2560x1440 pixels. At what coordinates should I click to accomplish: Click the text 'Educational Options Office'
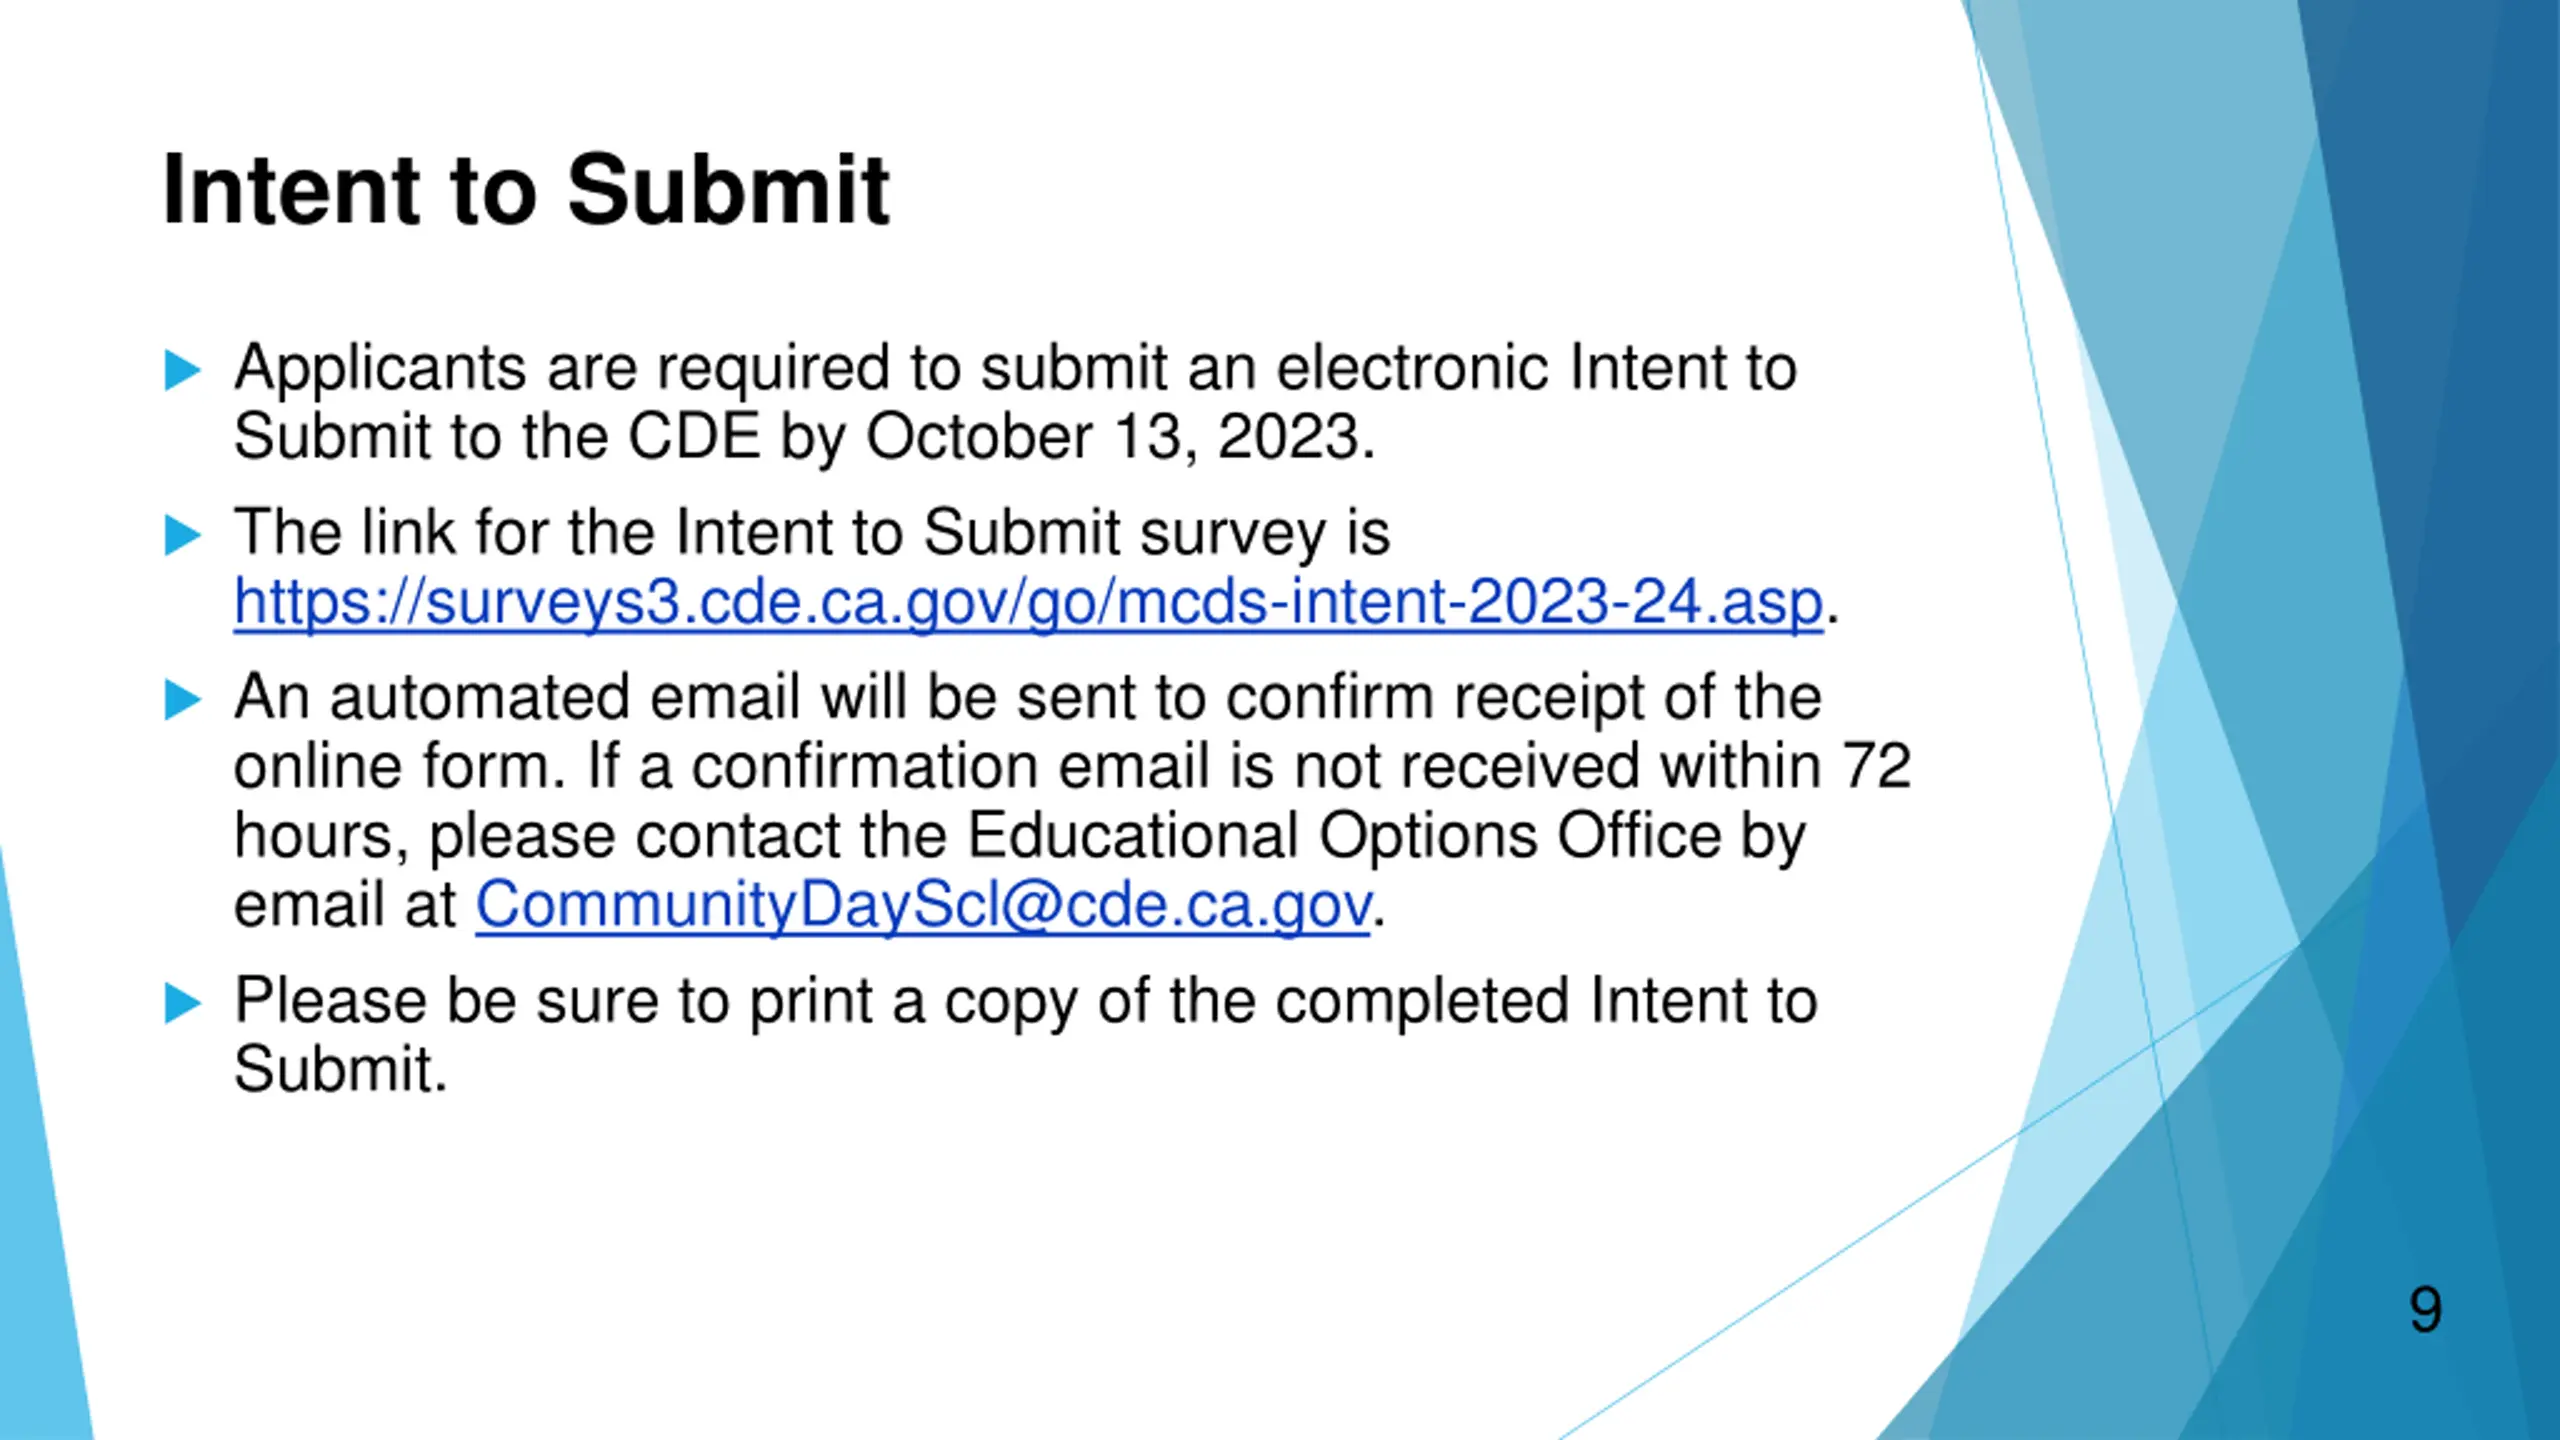point(1343,835)
